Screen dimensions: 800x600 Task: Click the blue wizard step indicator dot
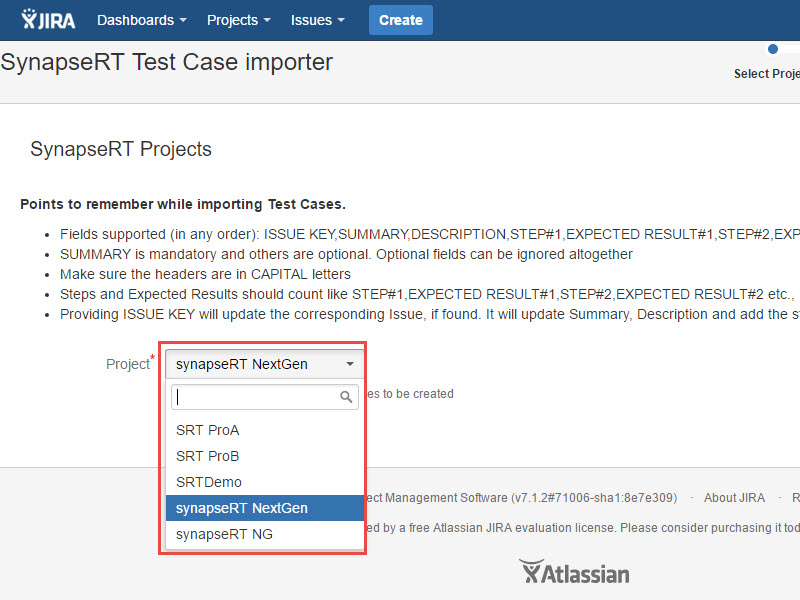[x=772, y=49]
